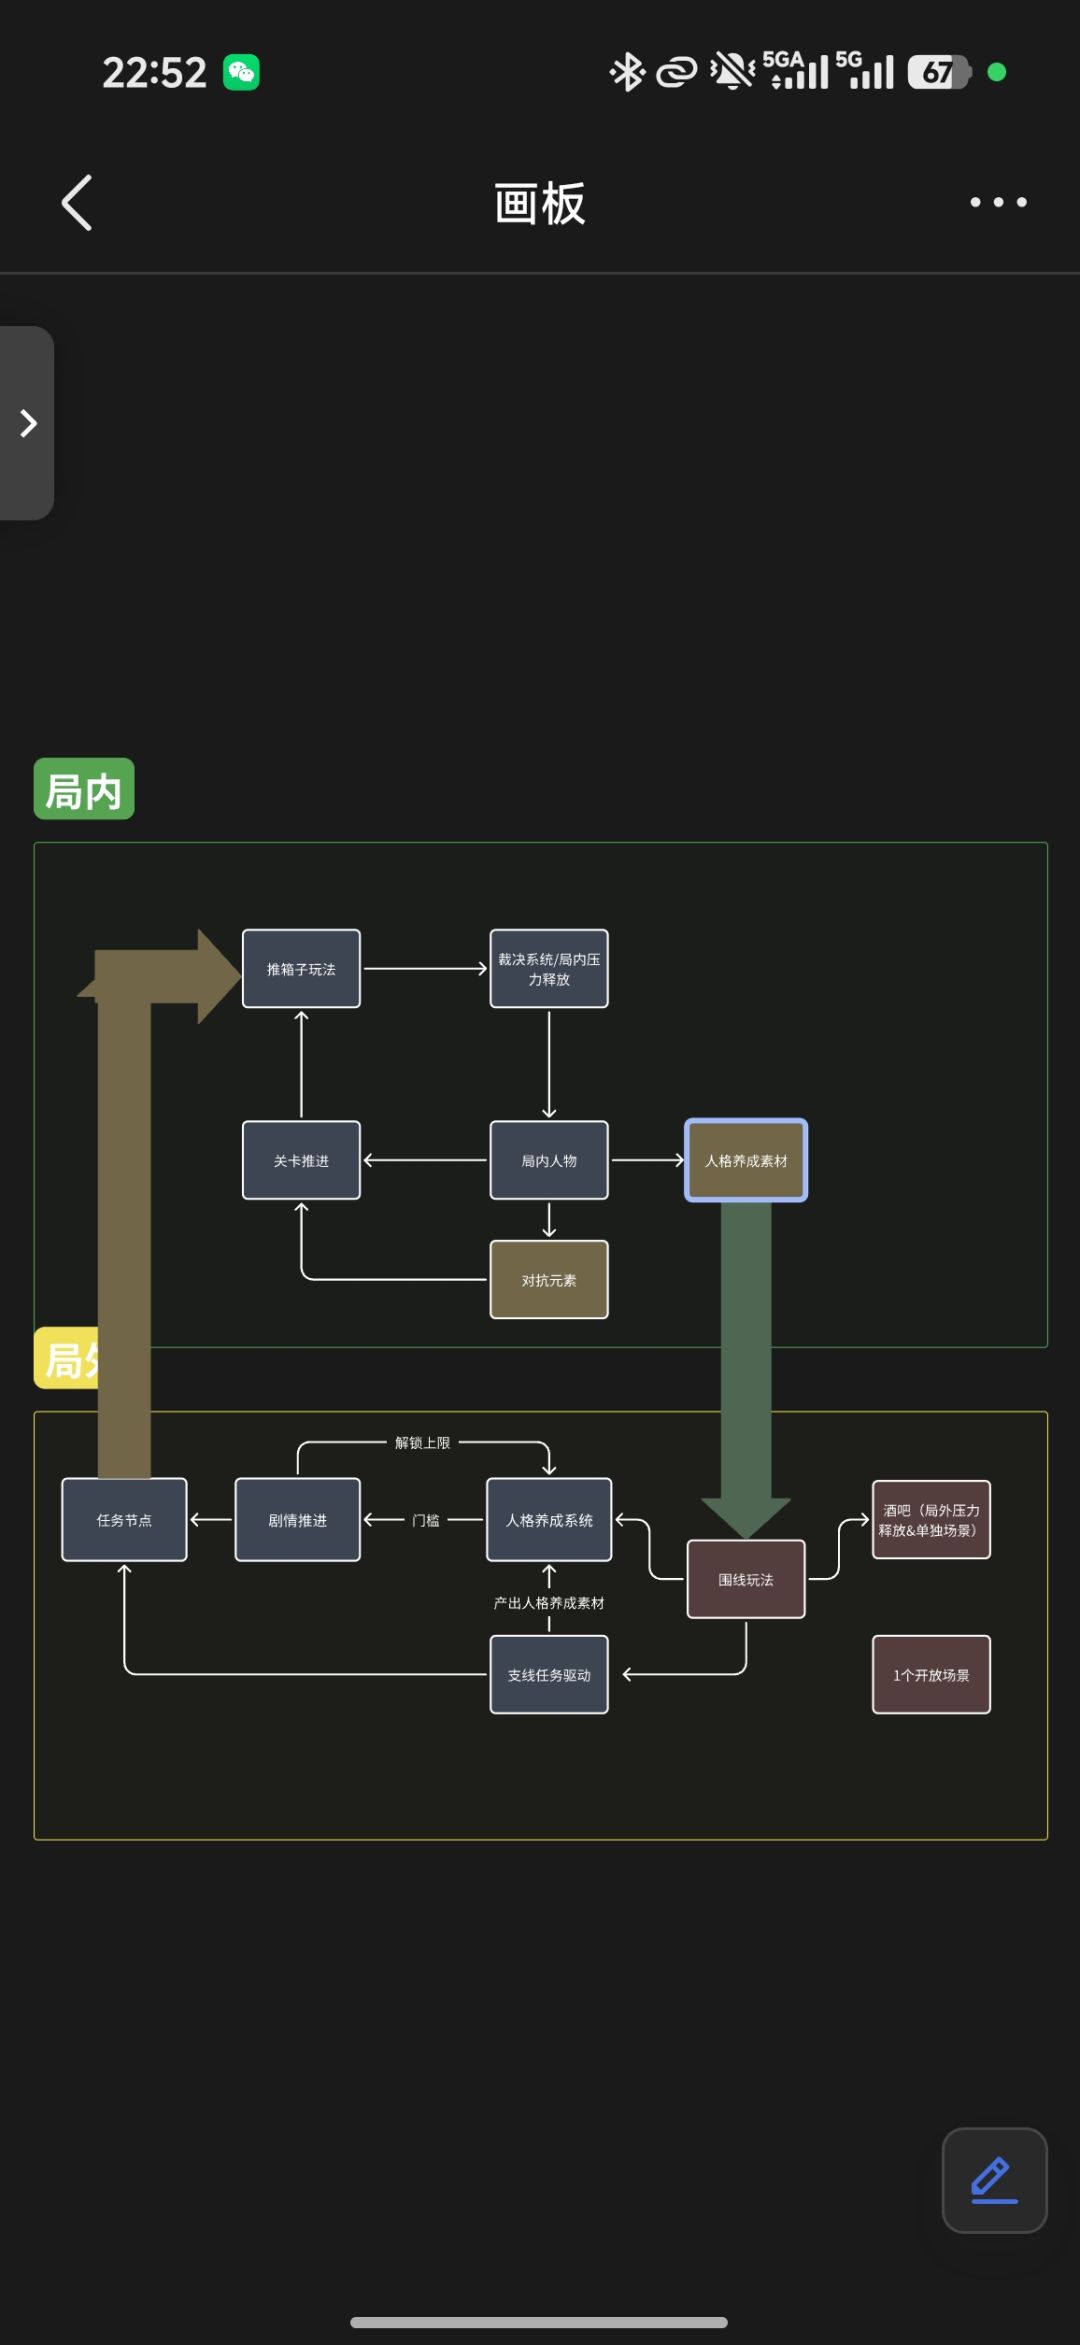Viewport: 1080px width, 2345px height.
Task: Tap the muted bell status icon
Action: tap(732, 72)
